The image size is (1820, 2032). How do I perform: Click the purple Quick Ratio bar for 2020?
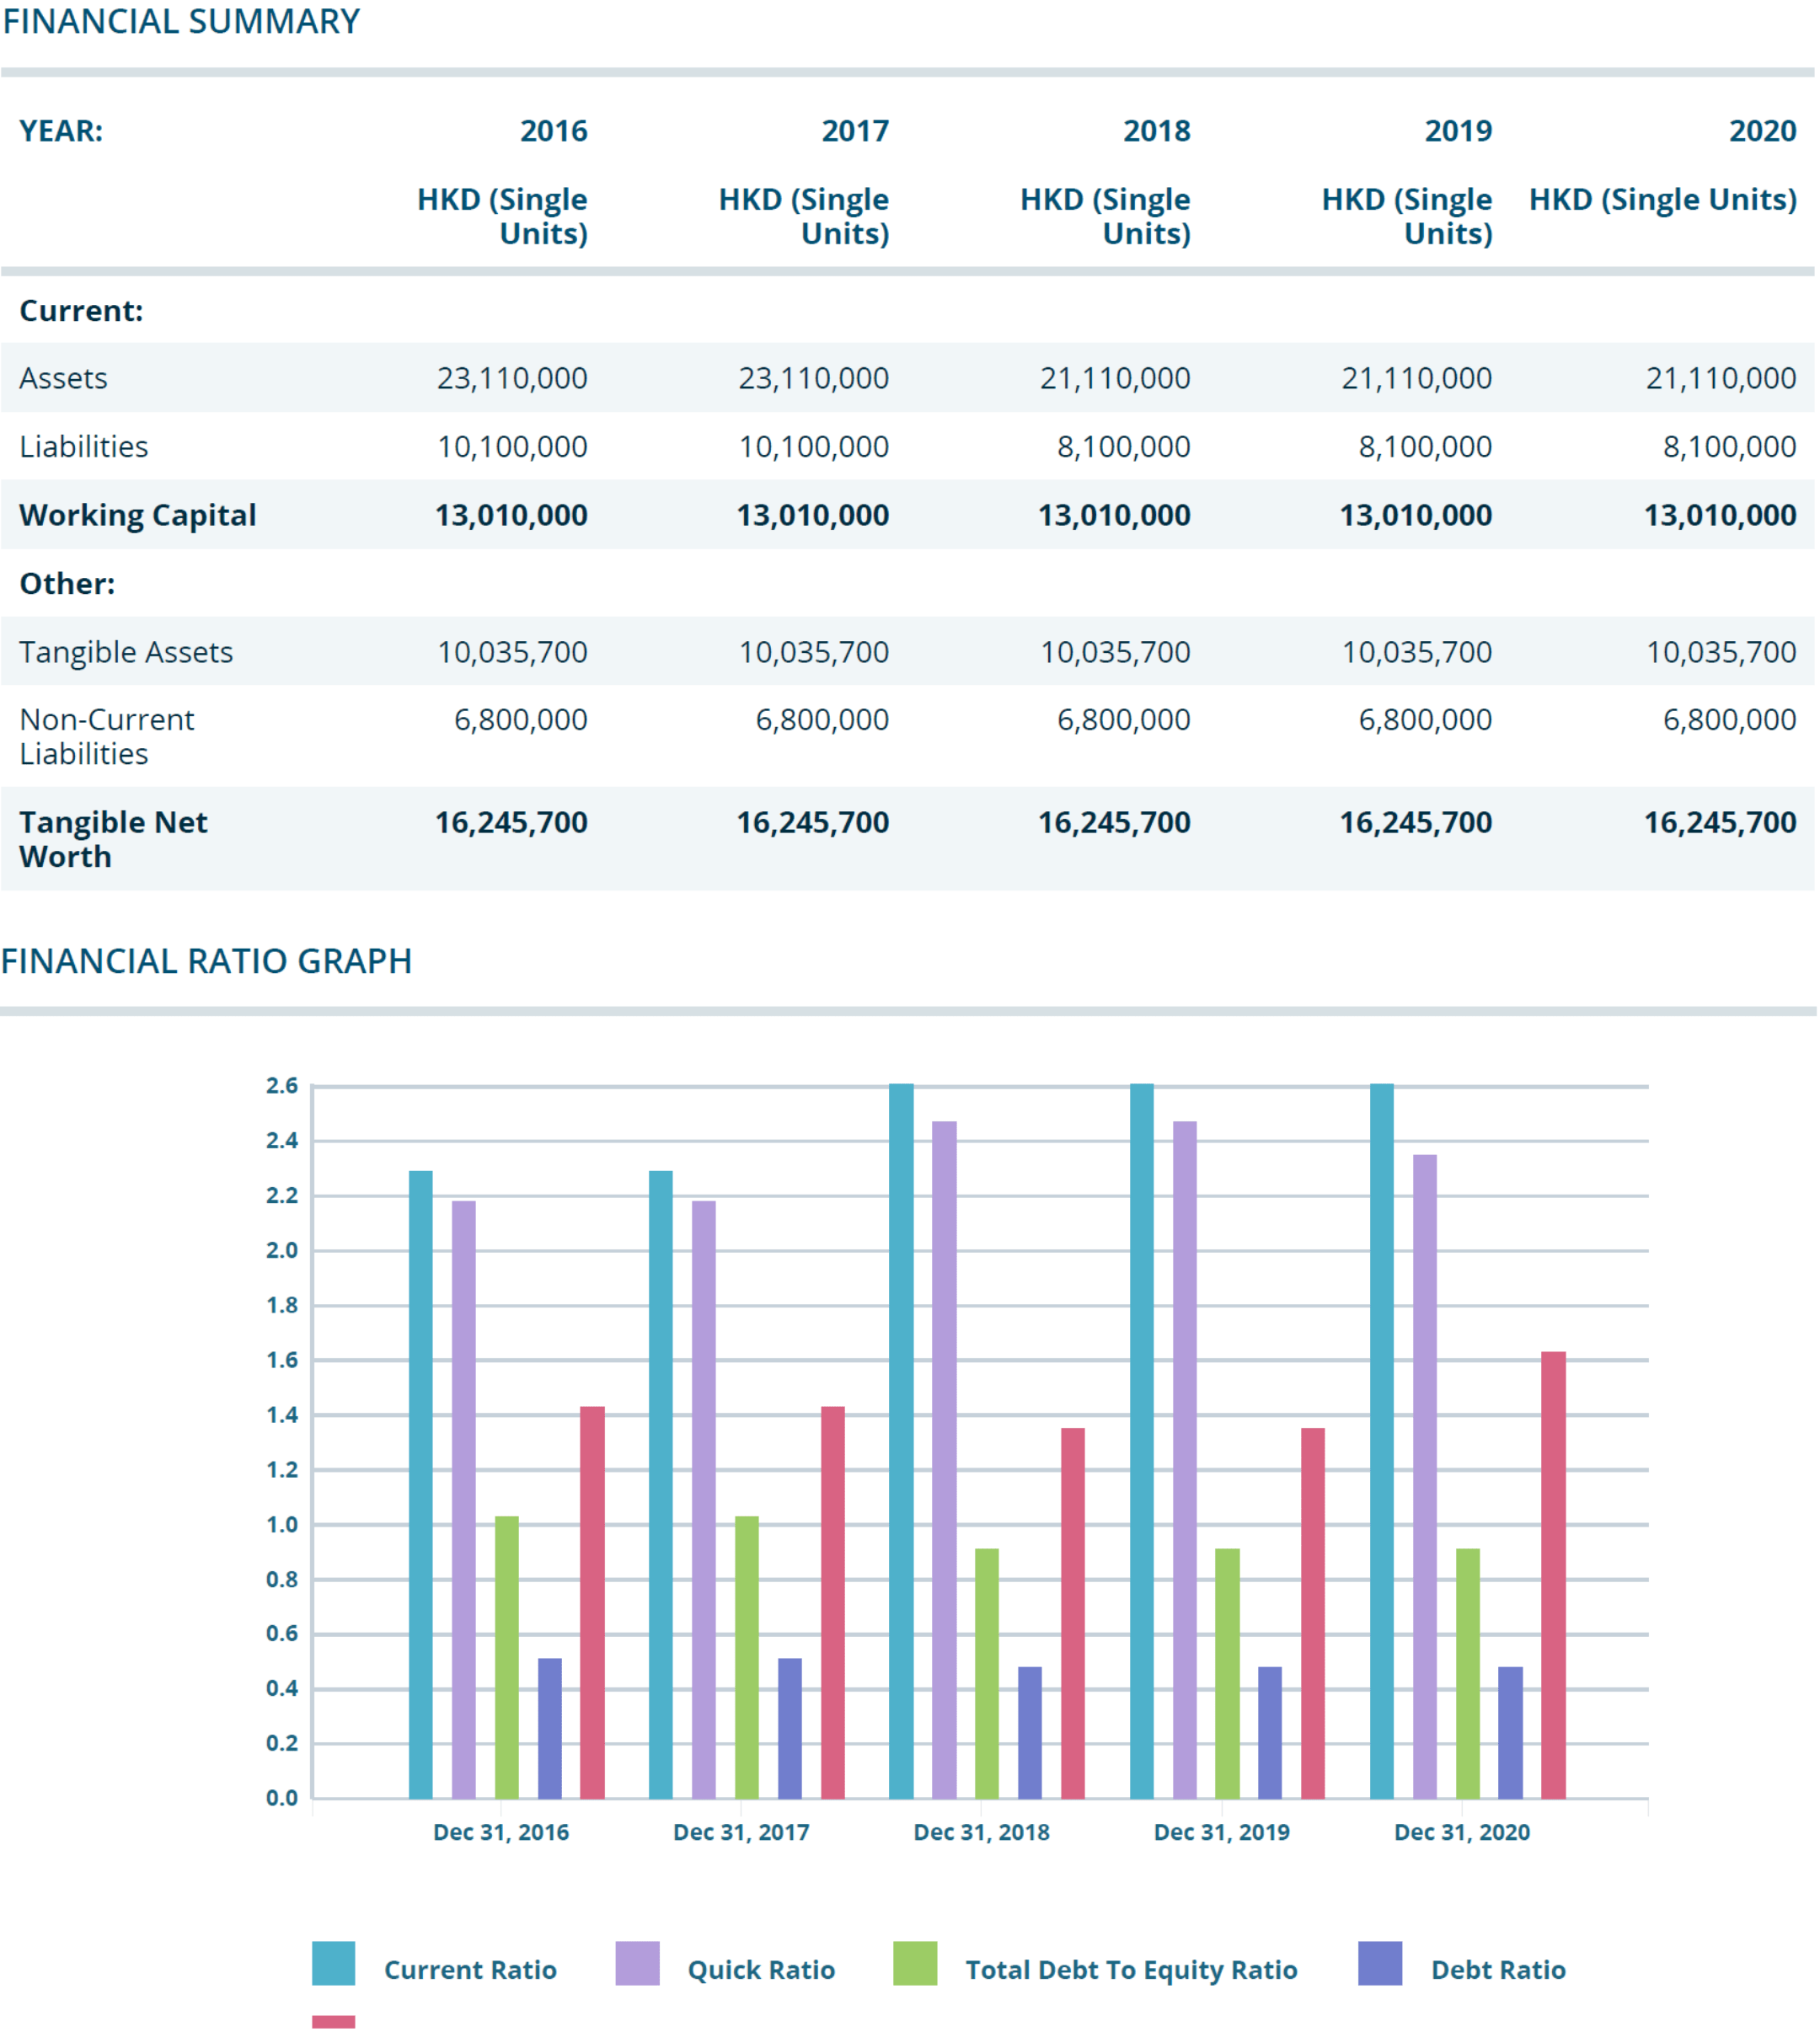click(1425, 1477)
